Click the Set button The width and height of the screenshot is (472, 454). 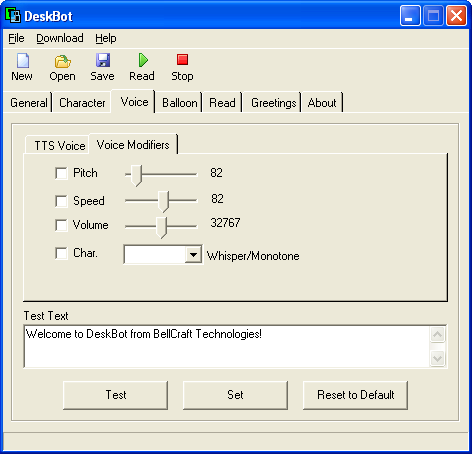(x=235, y=395)
